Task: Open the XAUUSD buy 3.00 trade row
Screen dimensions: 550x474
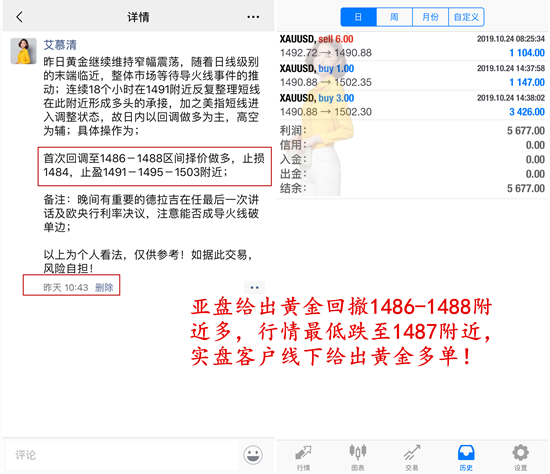Action: point(412,105)
